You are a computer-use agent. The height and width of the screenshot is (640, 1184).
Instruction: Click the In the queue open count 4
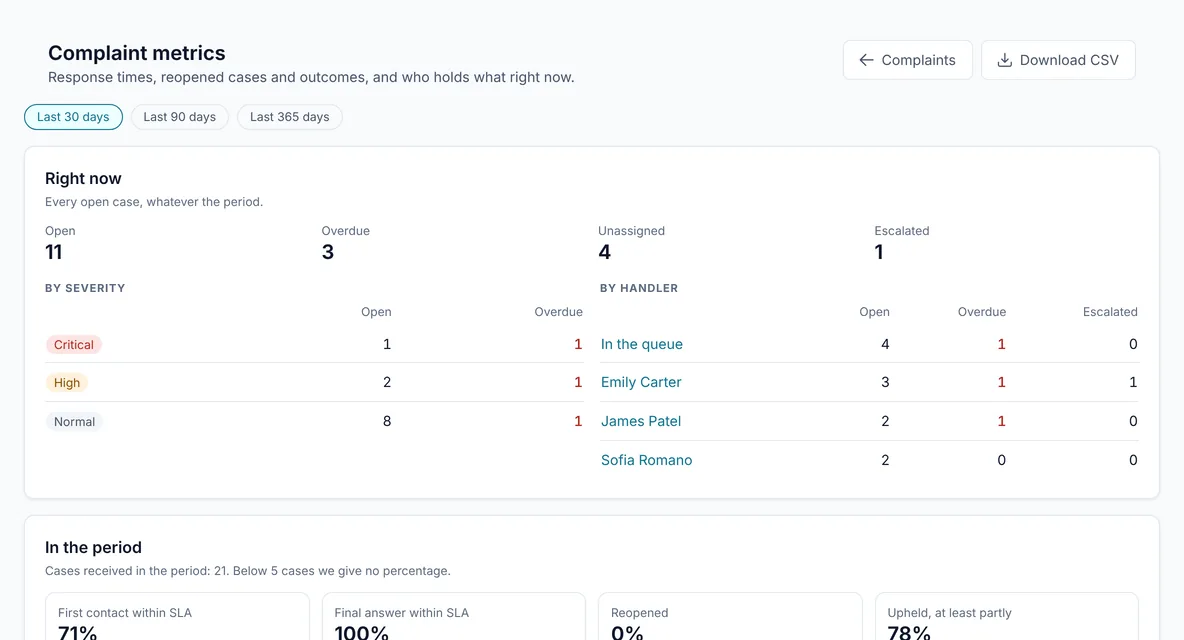tap(885, 344)
